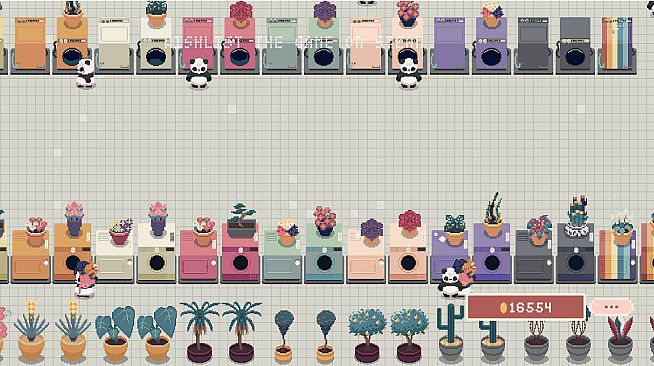The width and height of the screenshot is (654, 366).
Task: Pick the snake plant atop the purple washer
Action: [493, 214]
